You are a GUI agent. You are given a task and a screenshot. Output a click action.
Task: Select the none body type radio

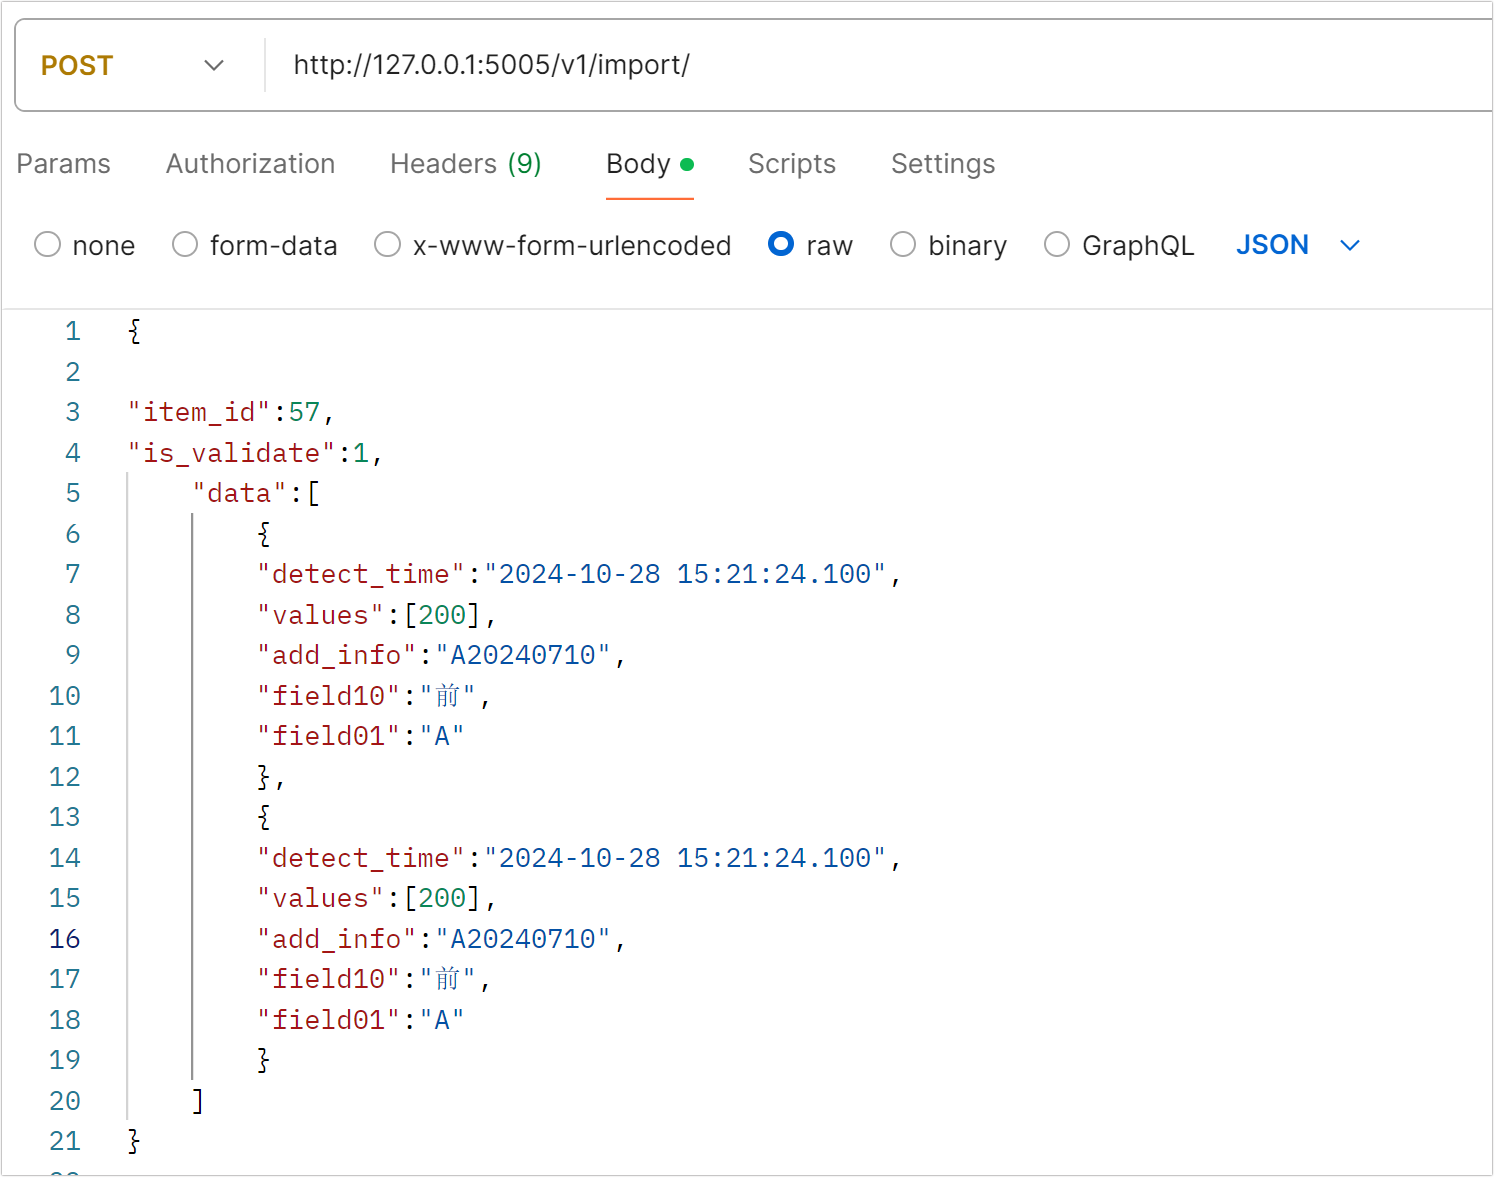(x=48, y=245)
